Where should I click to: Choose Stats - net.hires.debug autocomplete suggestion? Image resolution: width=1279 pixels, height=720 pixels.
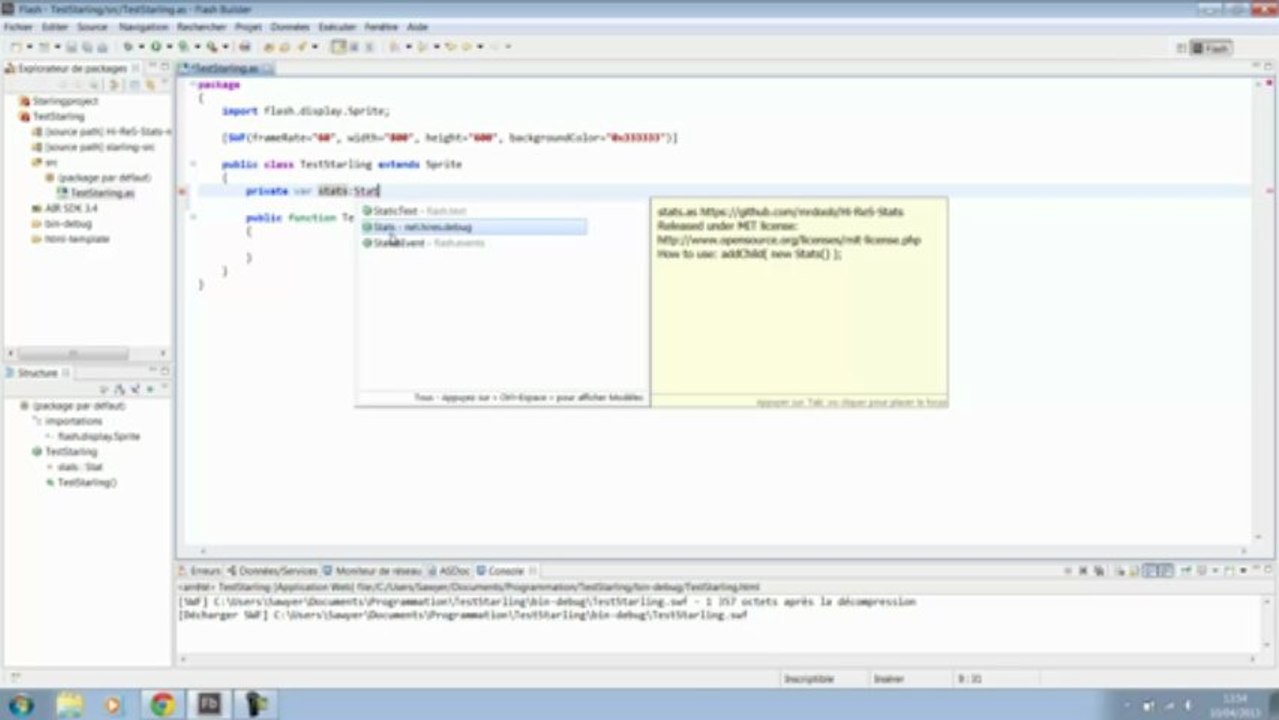point(473,227)
